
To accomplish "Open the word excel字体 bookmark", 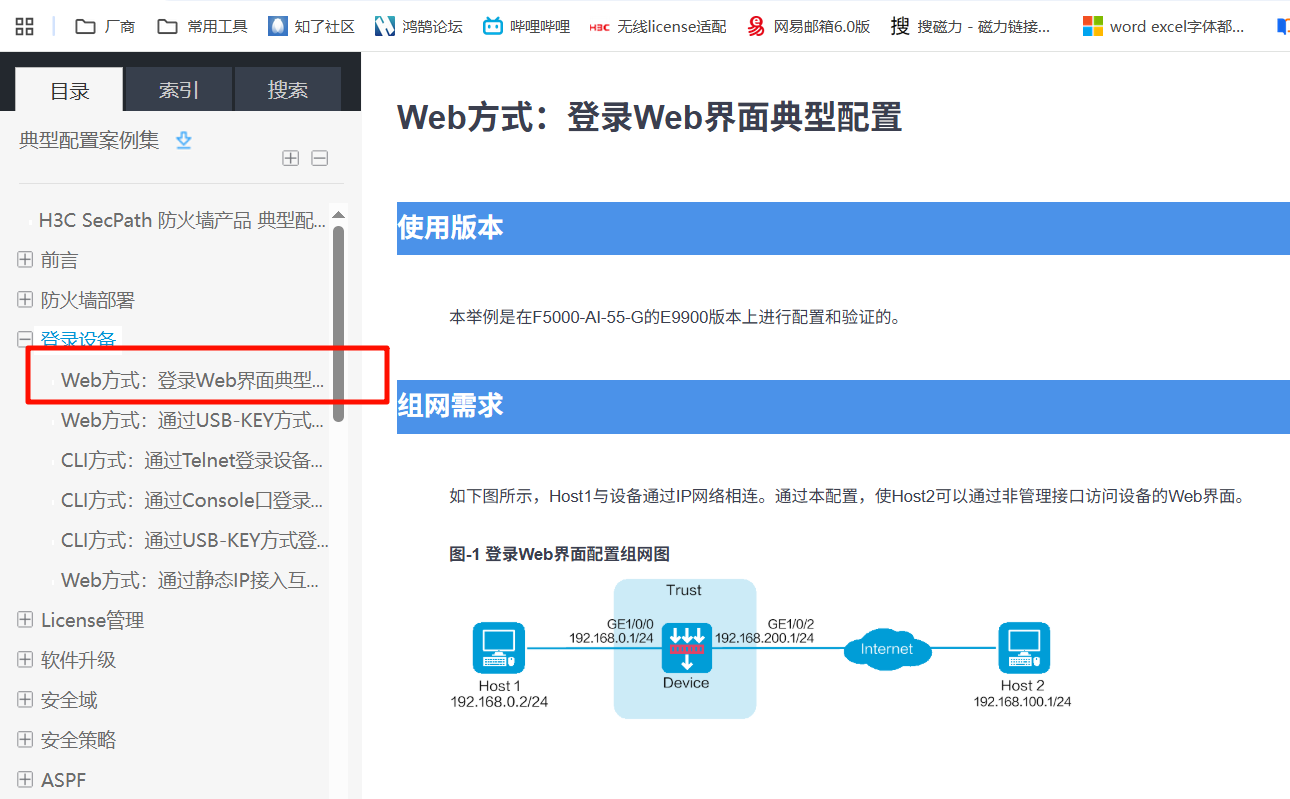I will coord(1164,26).
